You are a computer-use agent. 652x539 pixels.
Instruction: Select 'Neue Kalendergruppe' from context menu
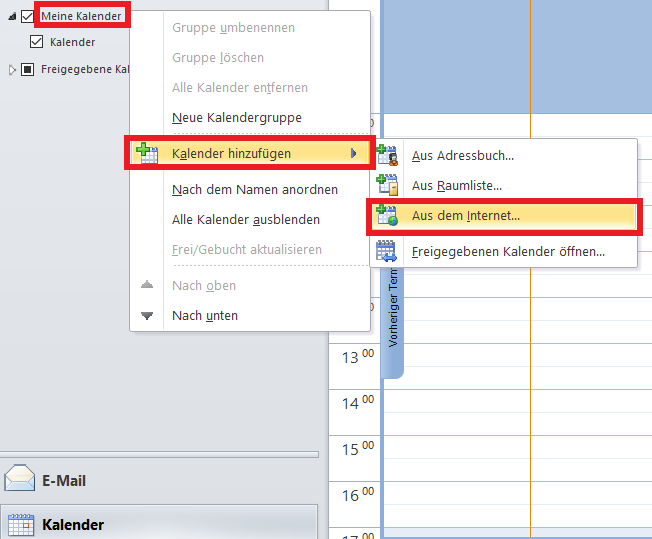236,118
